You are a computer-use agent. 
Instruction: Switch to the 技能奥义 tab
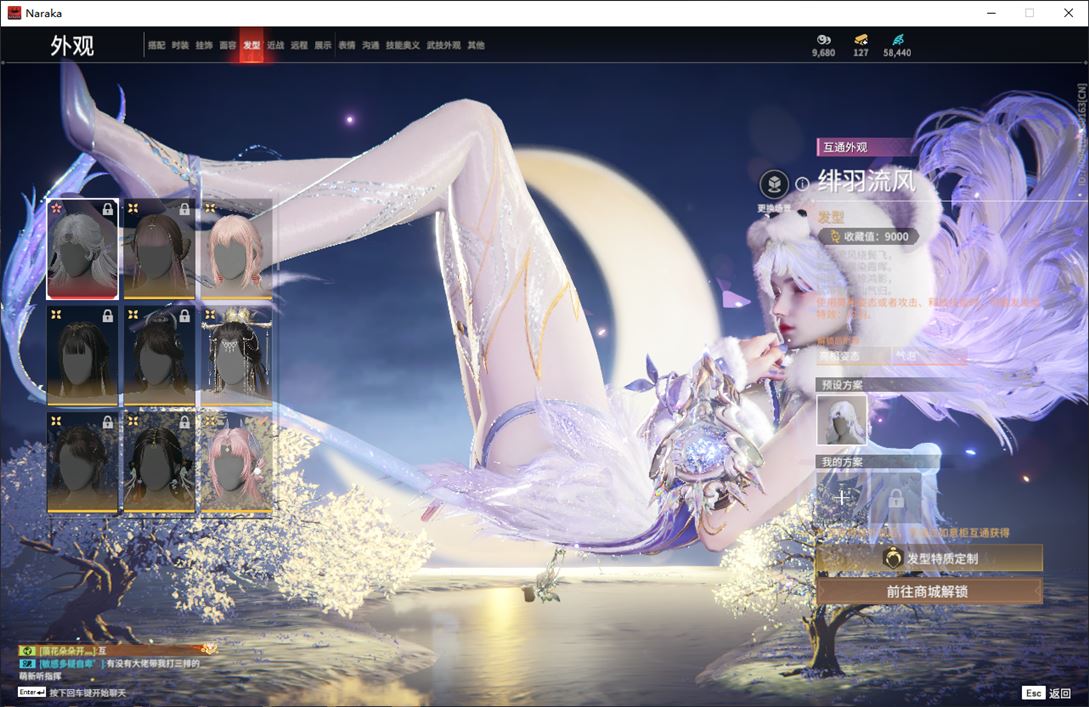(x=403, y=45)
